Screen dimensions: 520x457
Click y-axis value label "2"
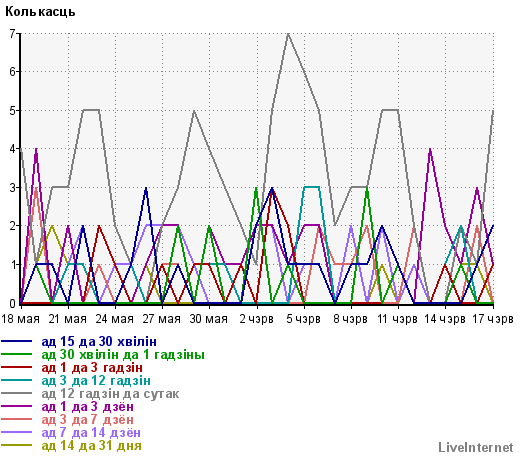click(x=13, y=226)
